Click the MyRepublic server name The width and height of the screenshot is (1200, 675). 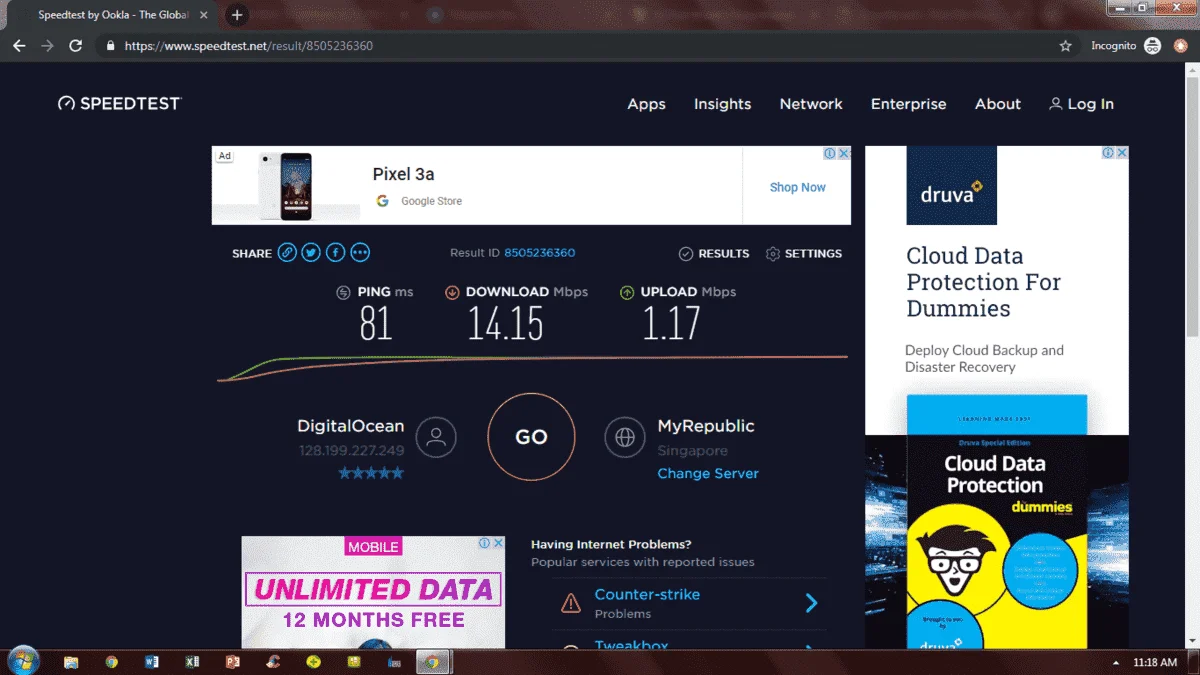[706, 426]
